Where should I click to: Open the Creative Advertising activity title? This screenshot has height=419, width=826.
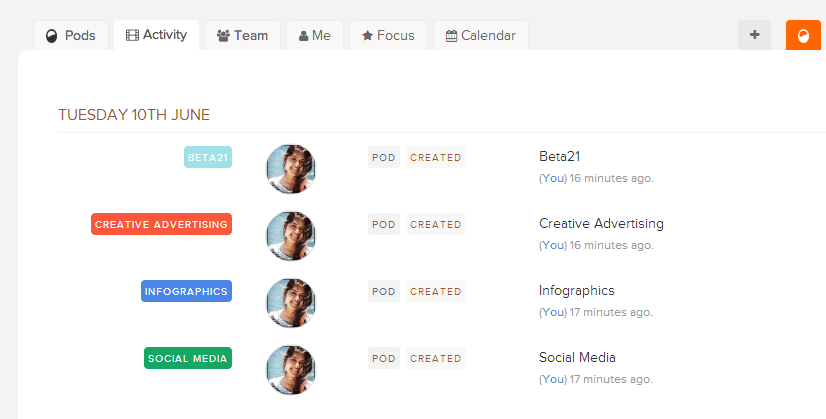pos(600,223)
